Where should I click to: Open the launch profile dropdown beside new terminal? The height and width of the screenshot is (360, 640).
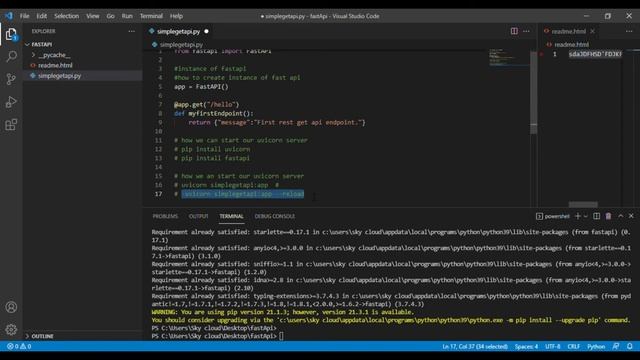(x=586, y=216)
